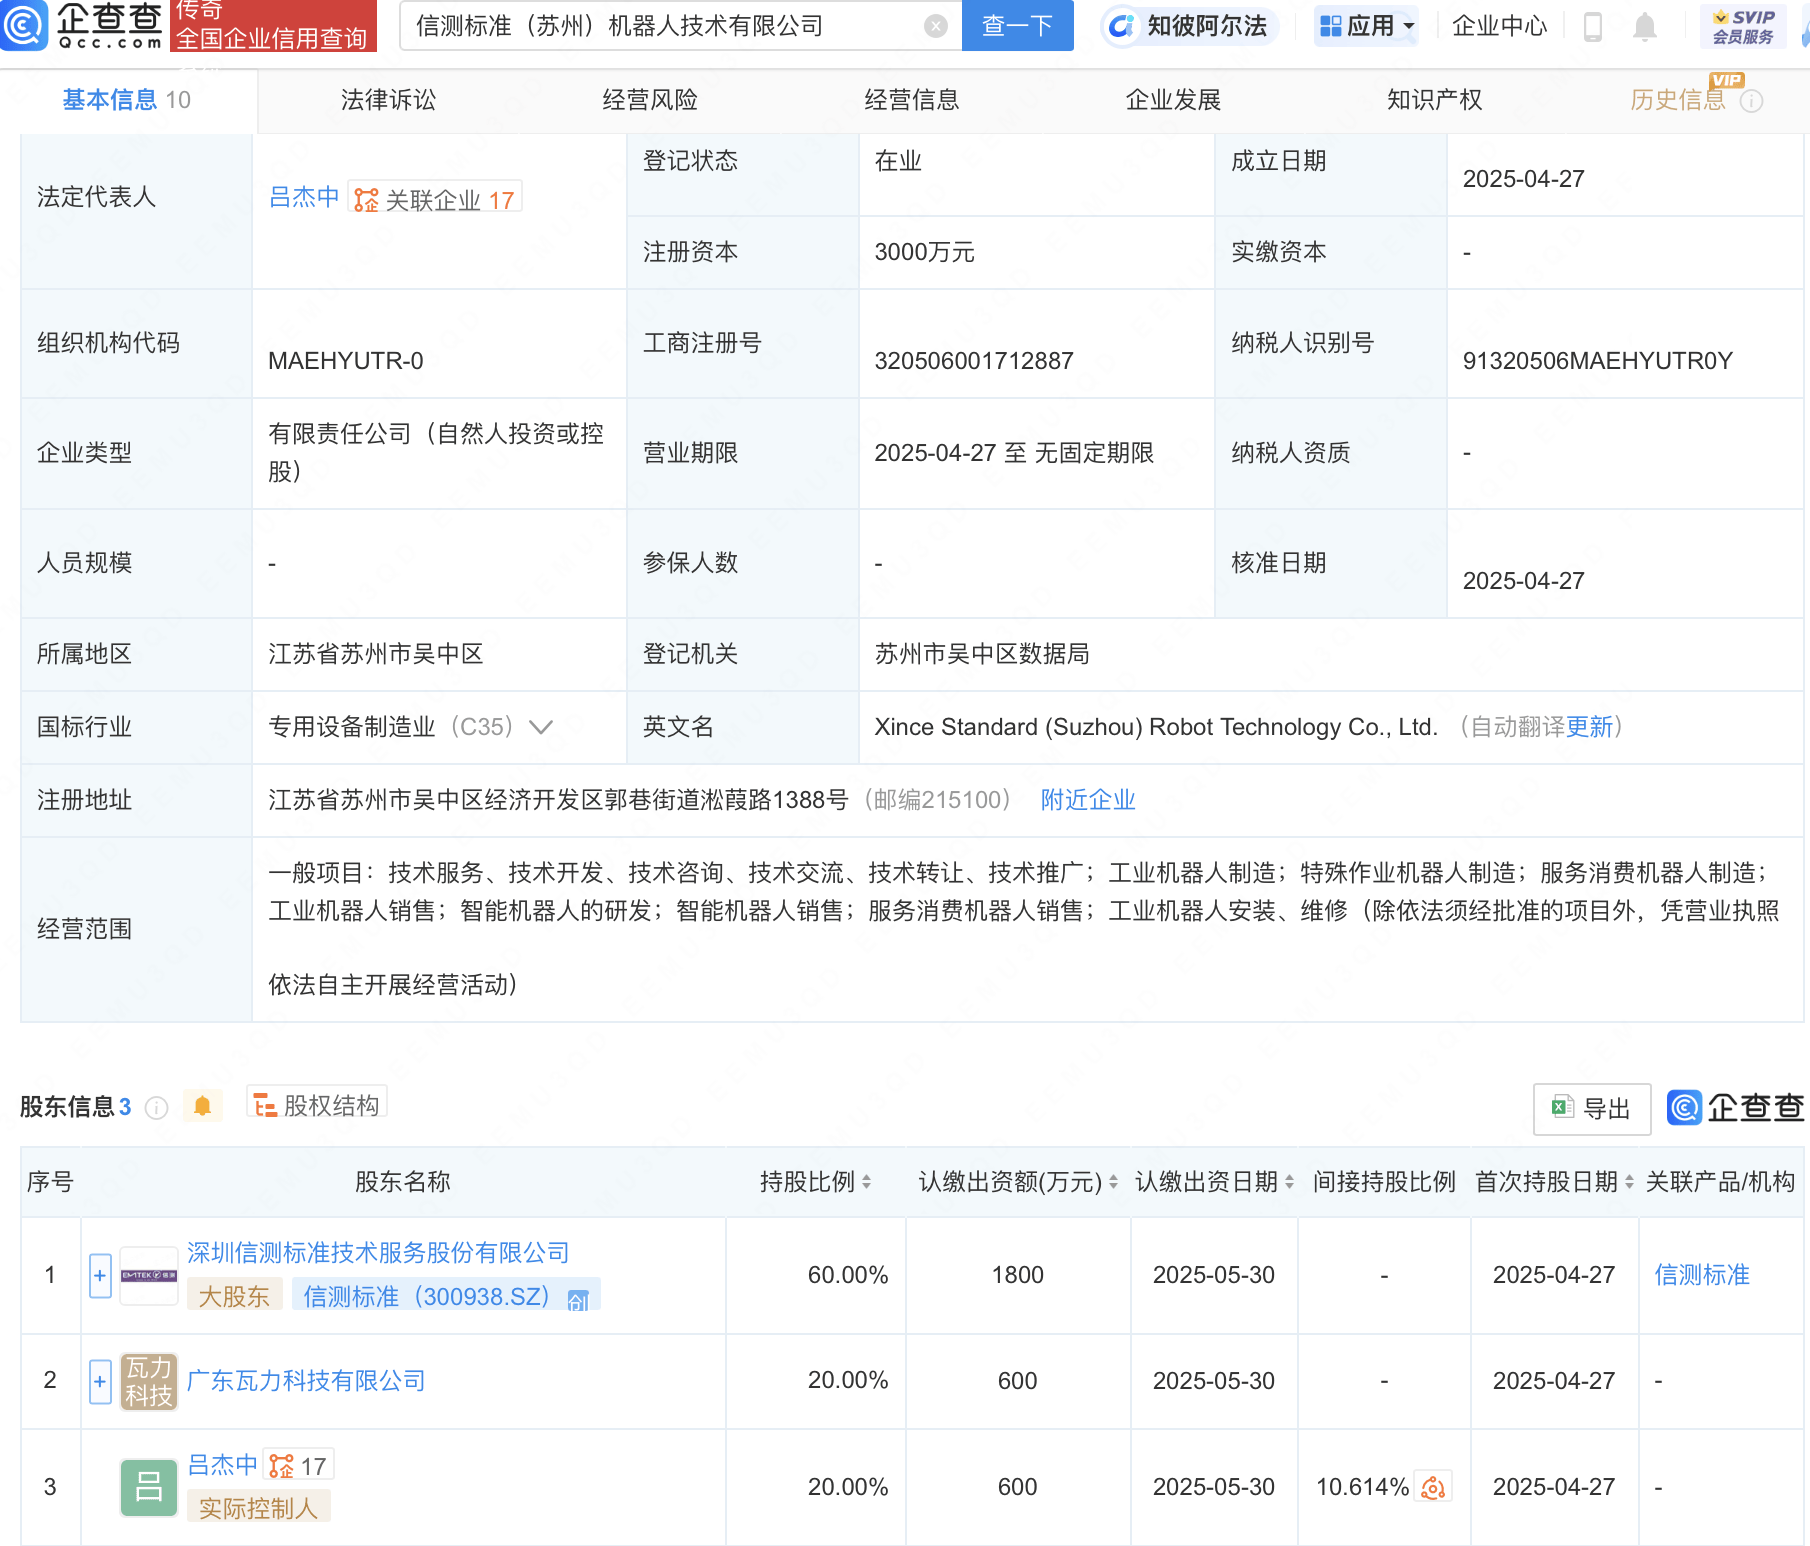The image size is (1810, 1546).
Task: Click the 瓦力科技 company logo thumbnail
Action: pyautogui.click(x=148, y=1381)
